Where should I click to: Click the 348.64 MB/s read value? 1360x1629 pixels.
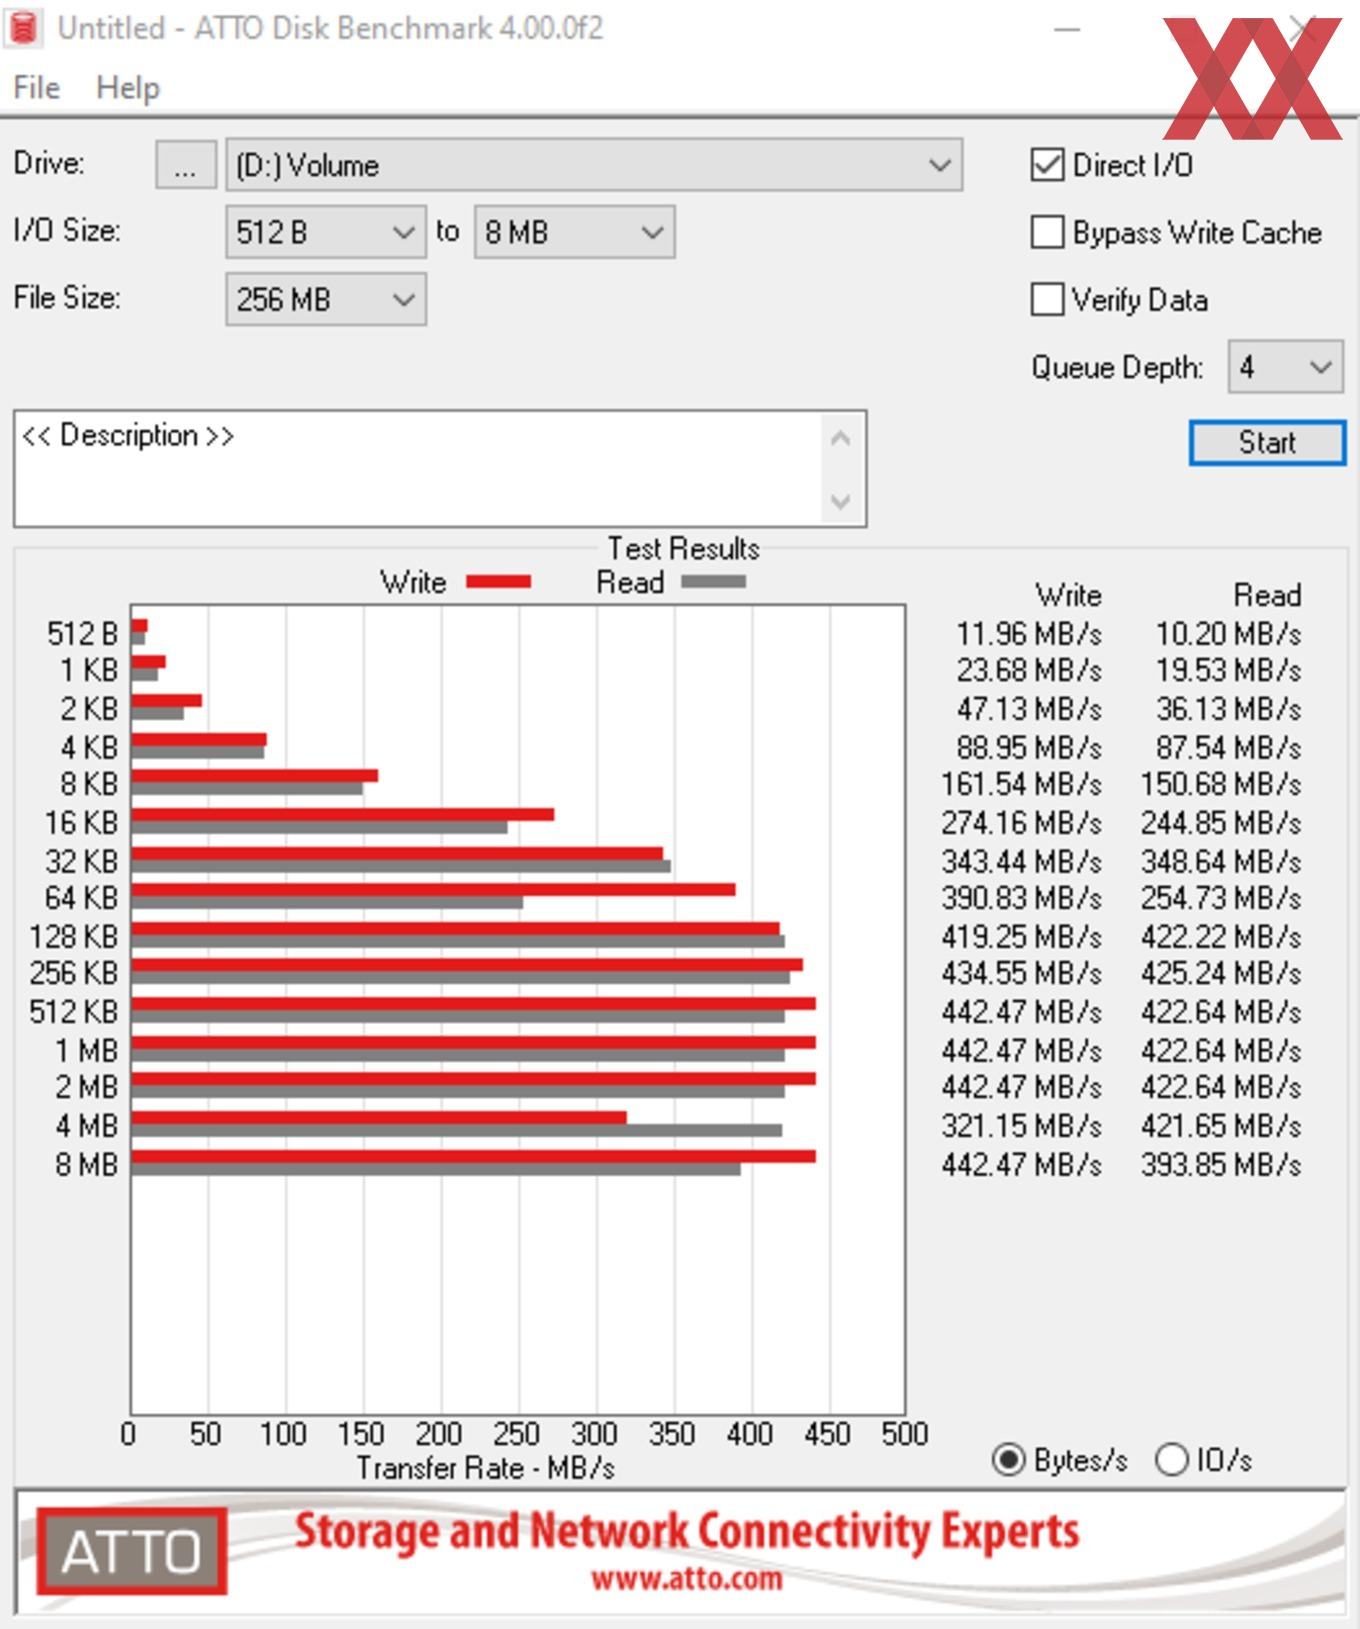coord(1222,861)
